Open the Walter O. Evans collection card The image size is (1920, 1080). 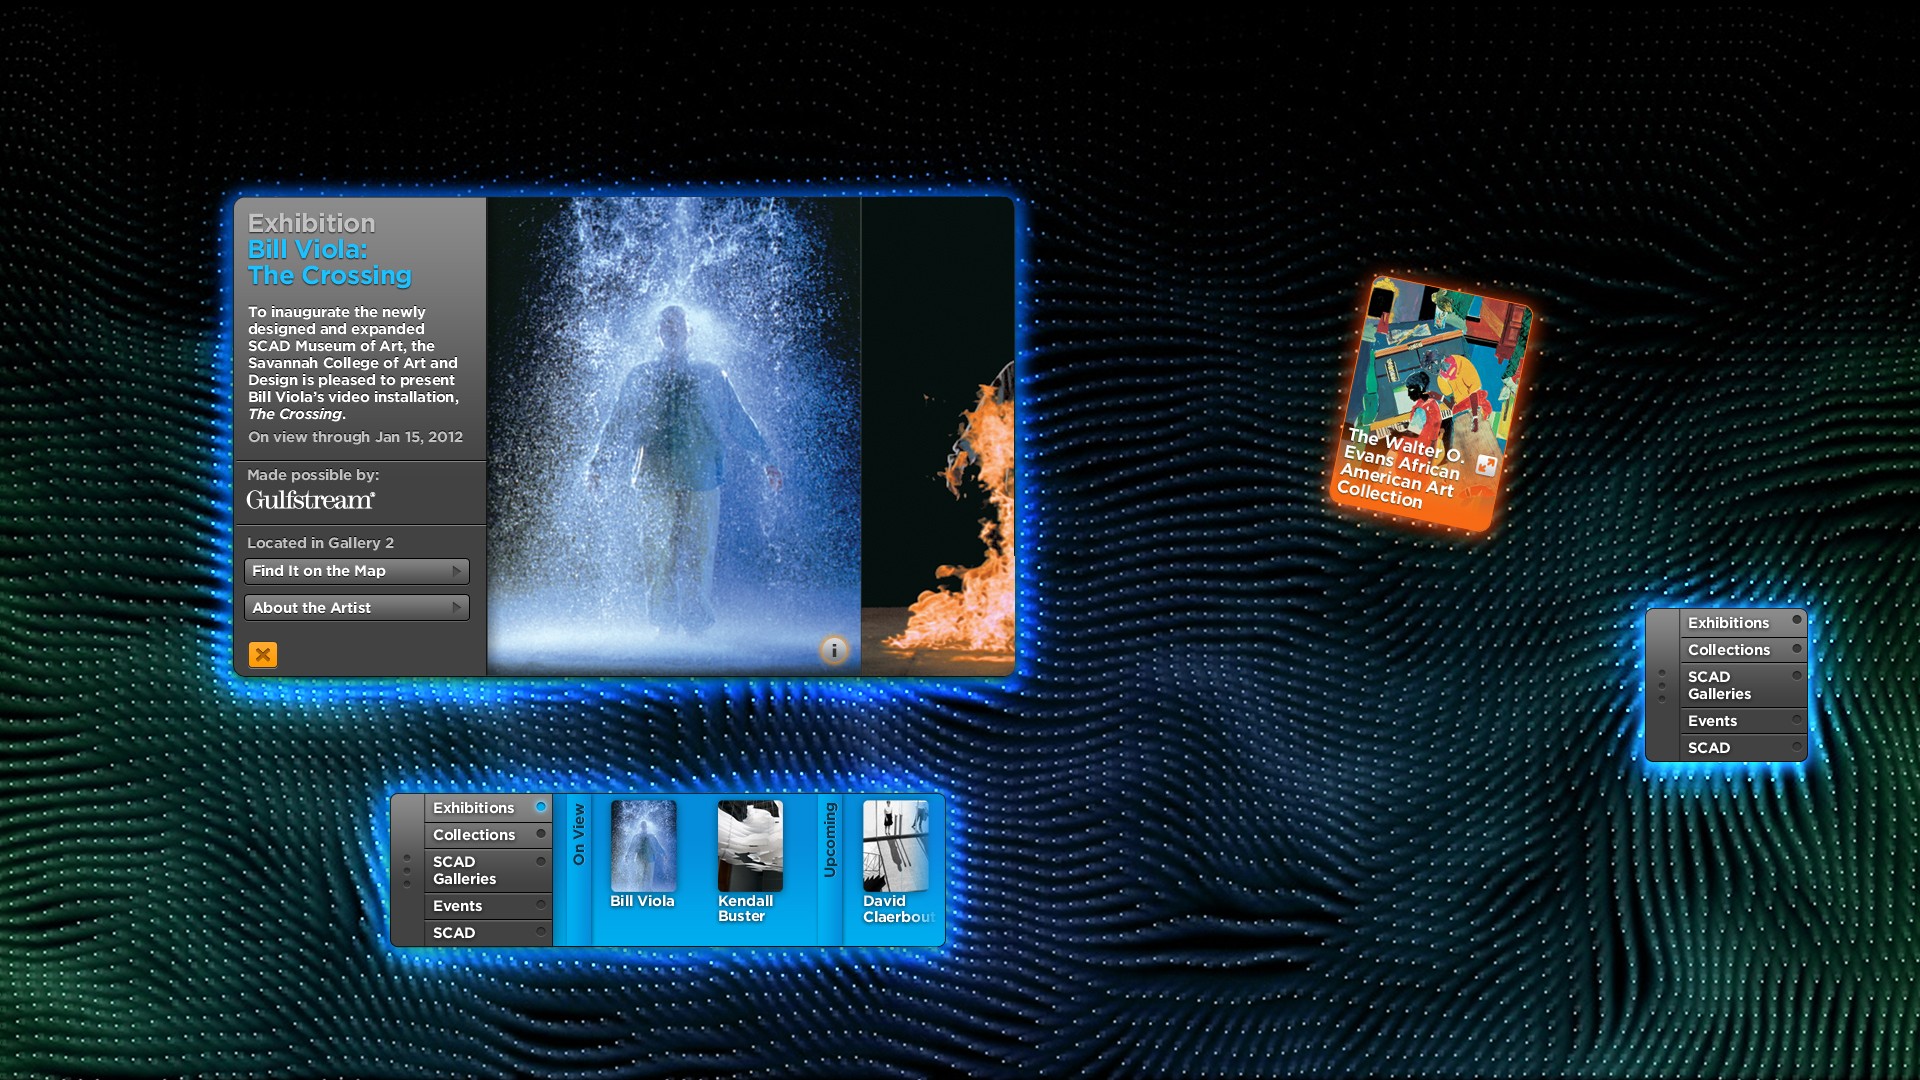coord(1431,403)
